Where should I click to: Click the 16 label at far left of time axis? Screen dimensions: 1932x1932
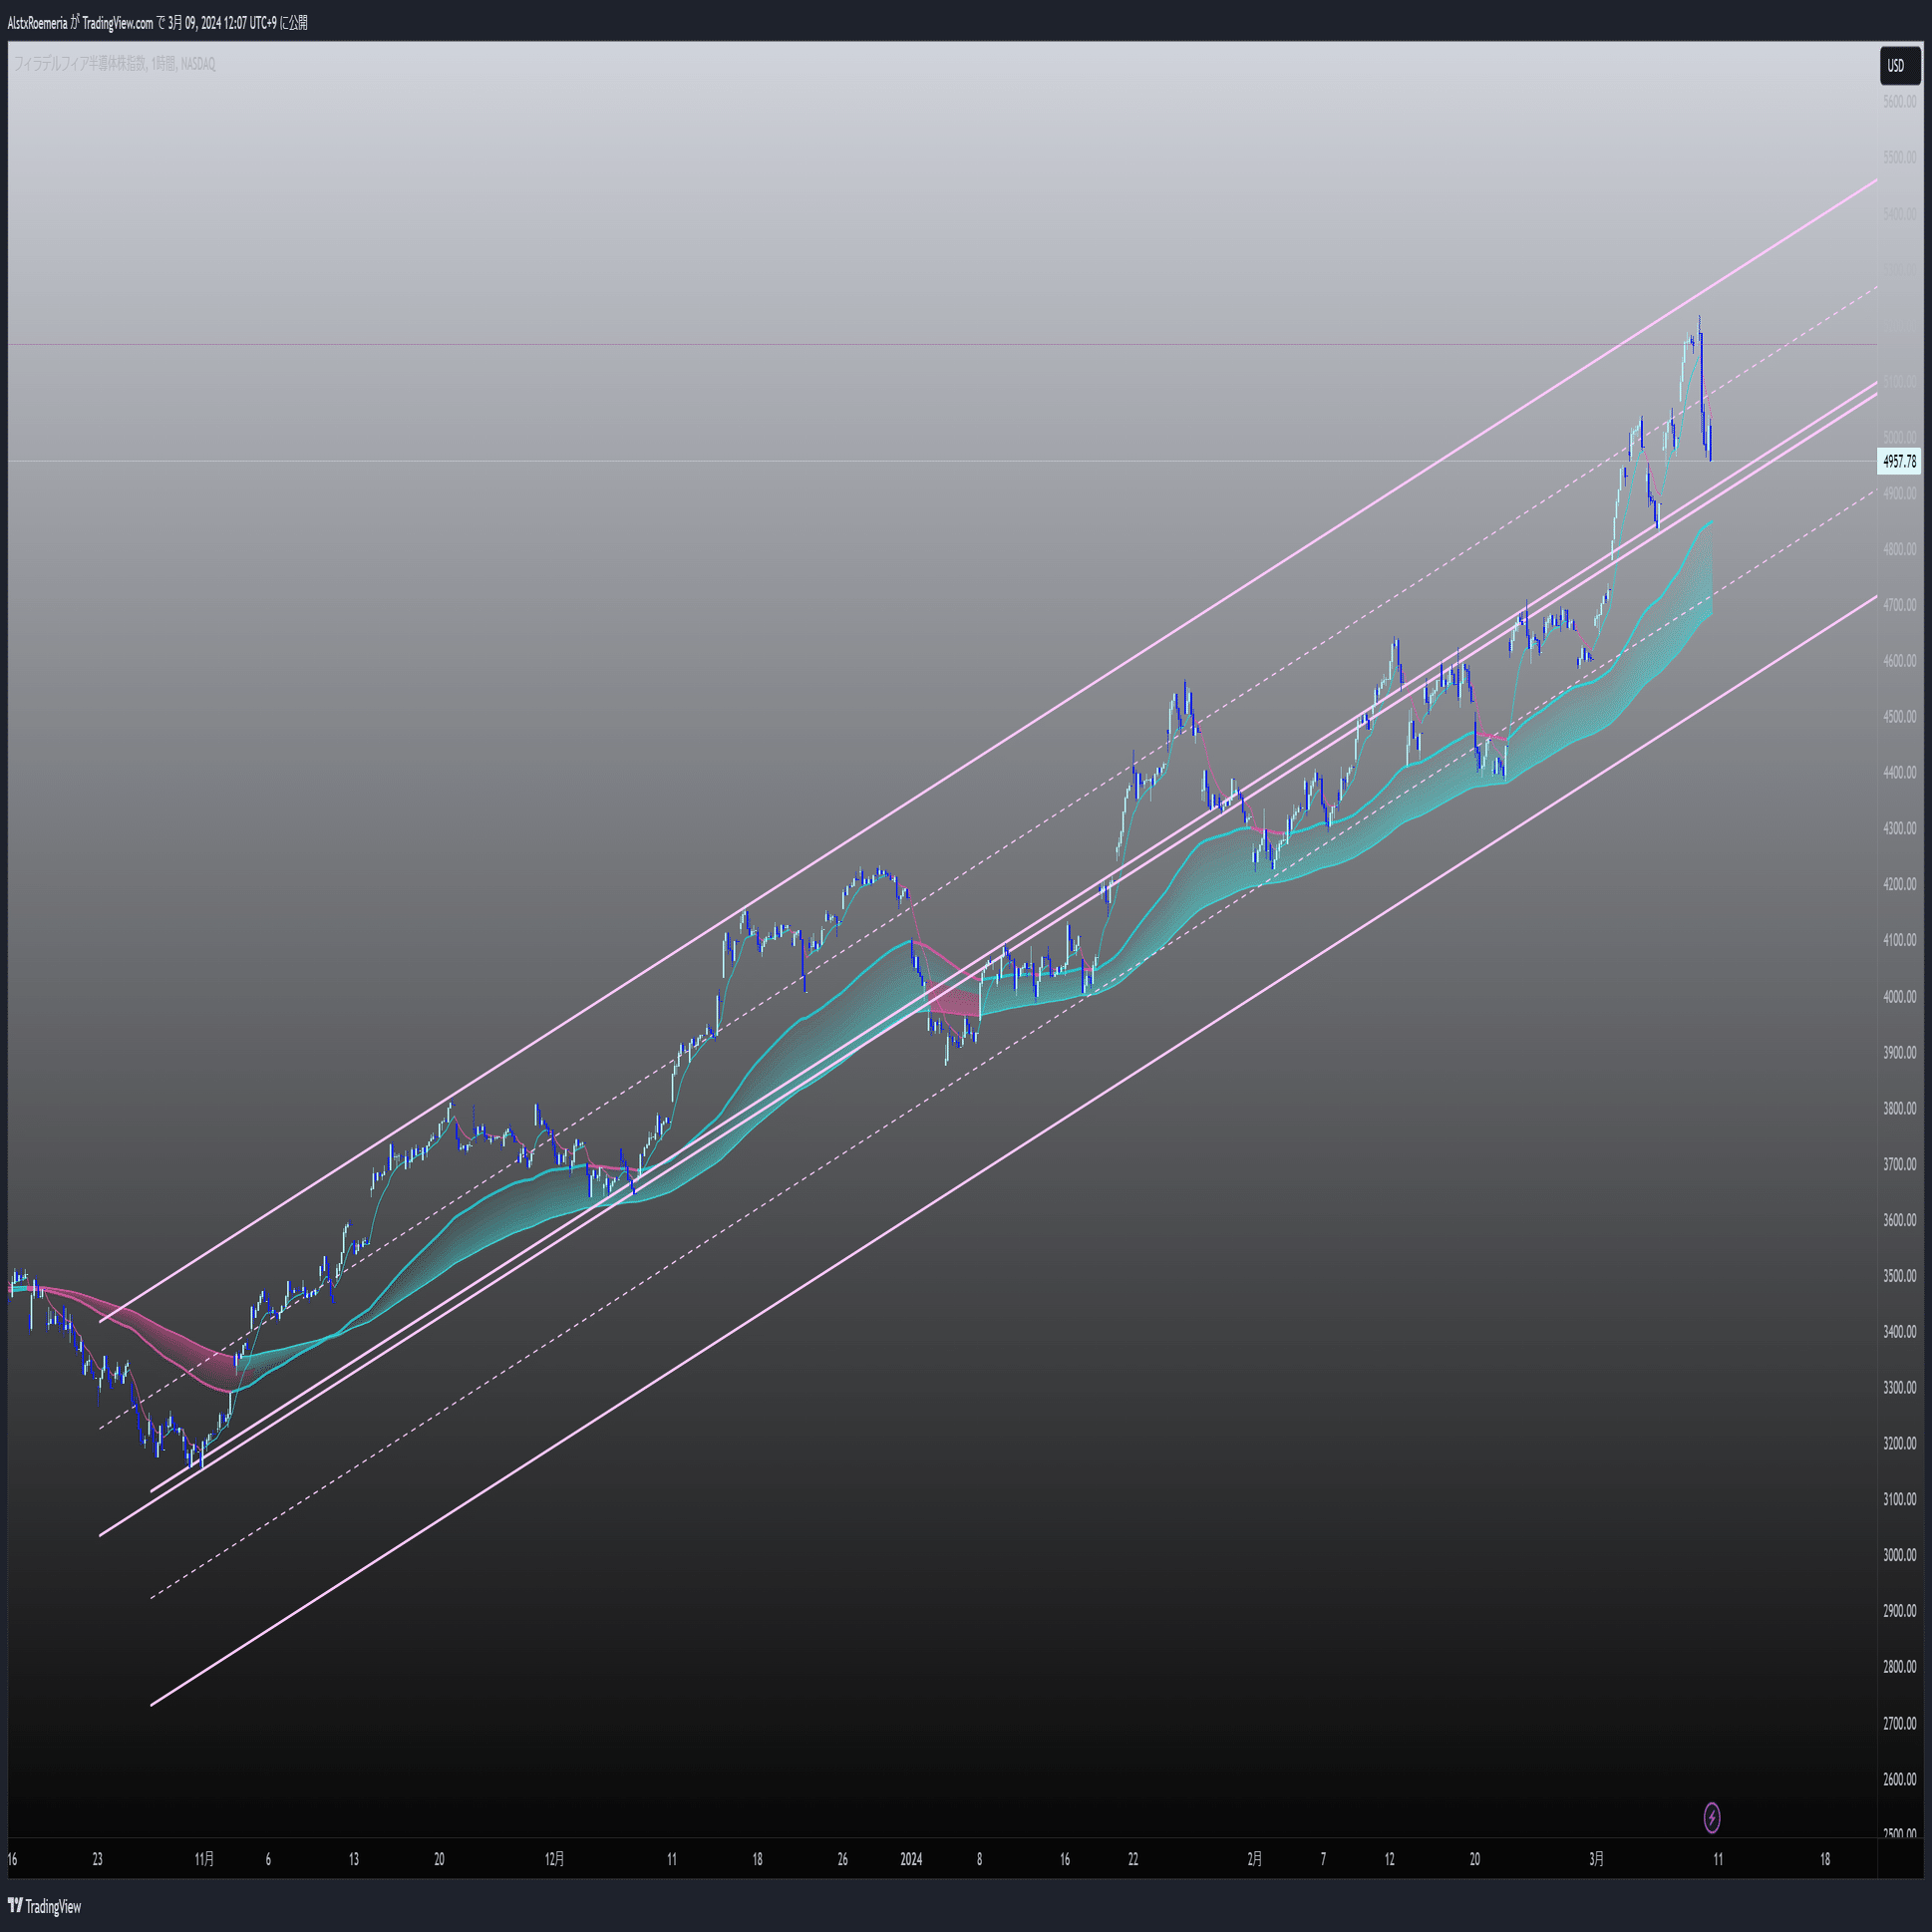click(12, 1859)
